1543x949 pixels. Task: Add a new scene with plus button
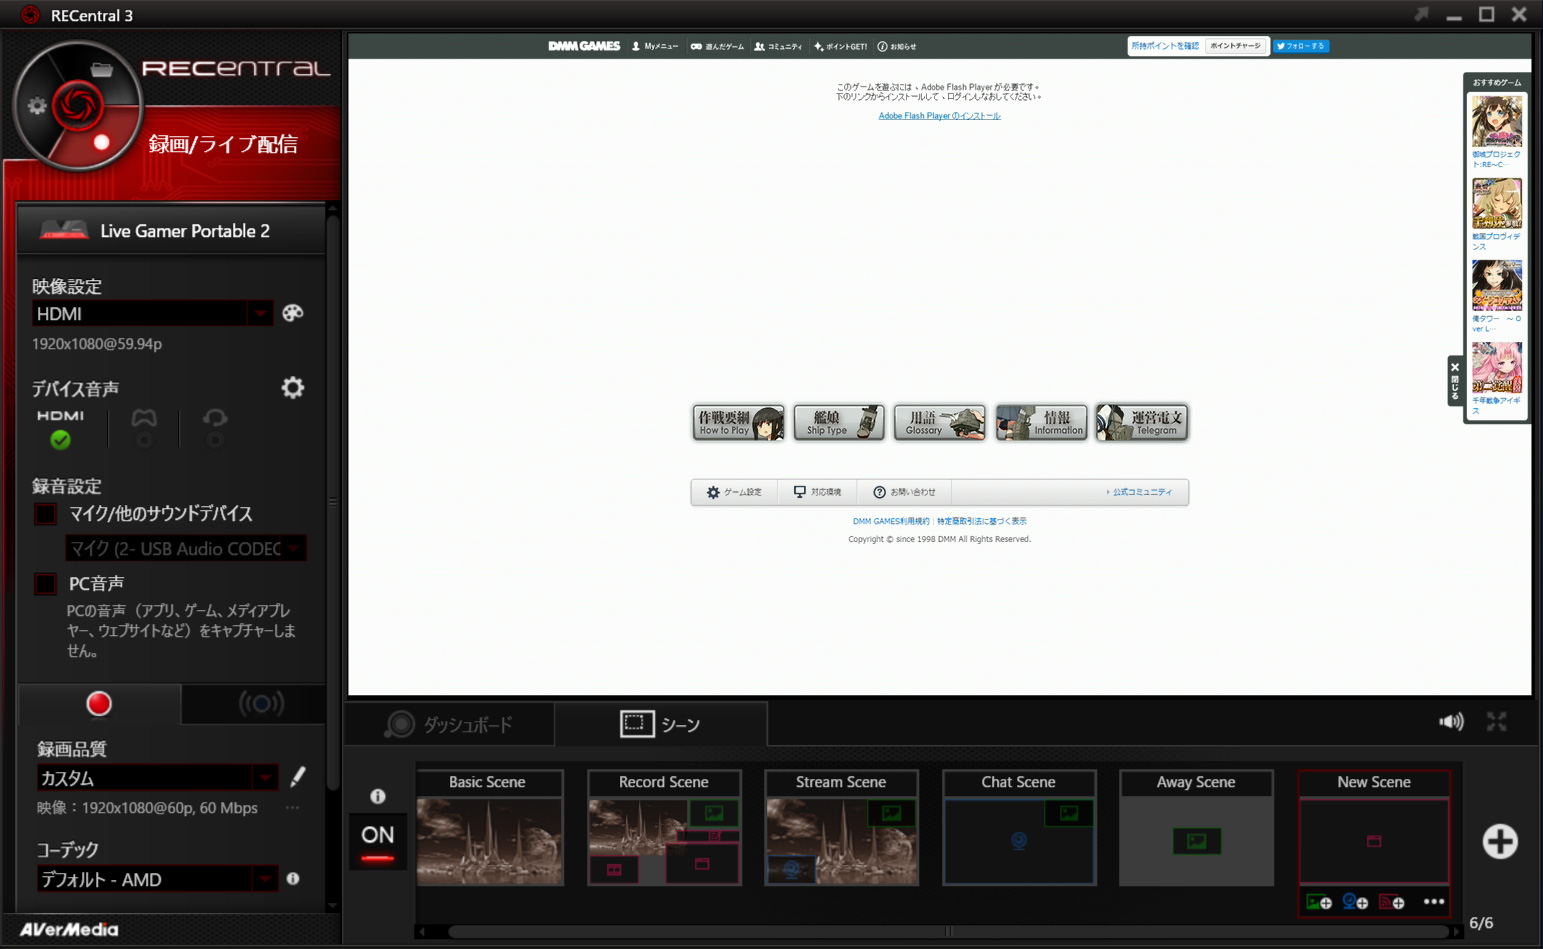tap(1499, 841)
